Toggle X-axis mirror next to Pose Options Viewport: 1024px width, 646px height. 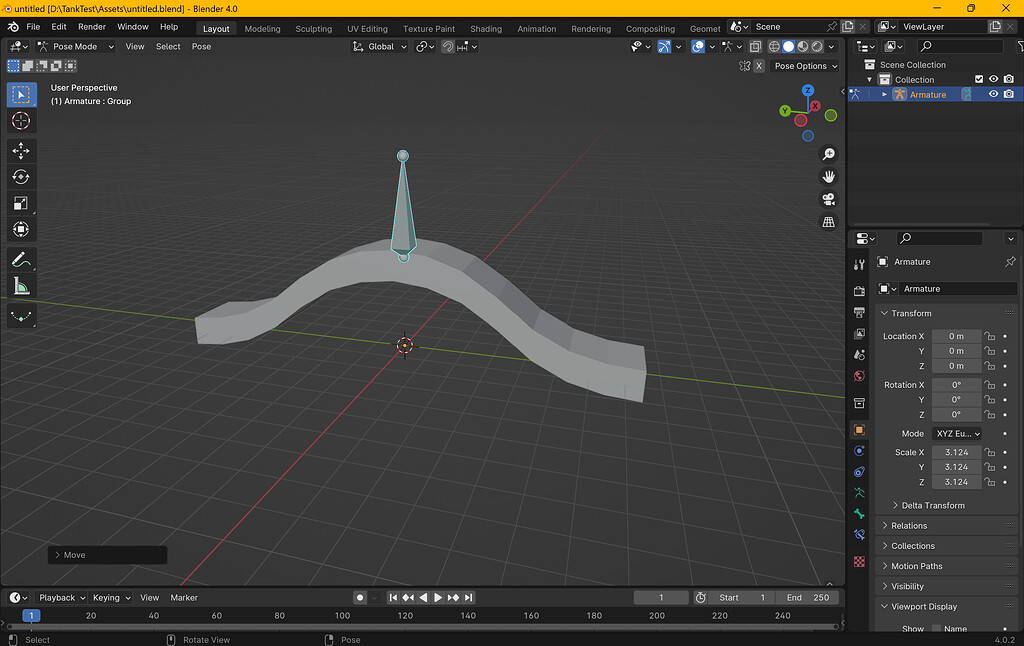coord(759,65)
